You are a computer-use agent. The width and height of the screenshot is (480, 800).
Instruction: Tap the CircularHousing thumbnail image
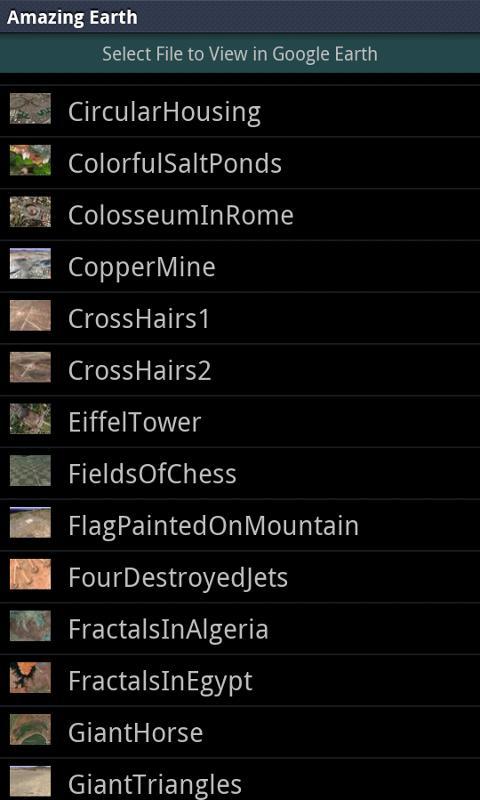(30, 108)
